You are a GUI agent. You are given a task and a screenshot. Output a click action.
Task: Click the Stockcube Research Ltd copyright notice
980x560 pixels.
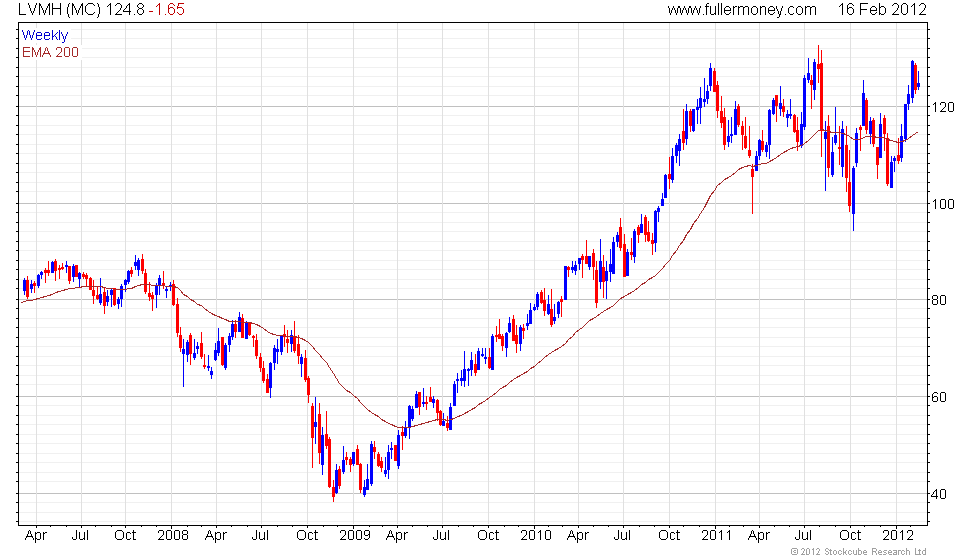pyautogui.click(x=858, y=552)
